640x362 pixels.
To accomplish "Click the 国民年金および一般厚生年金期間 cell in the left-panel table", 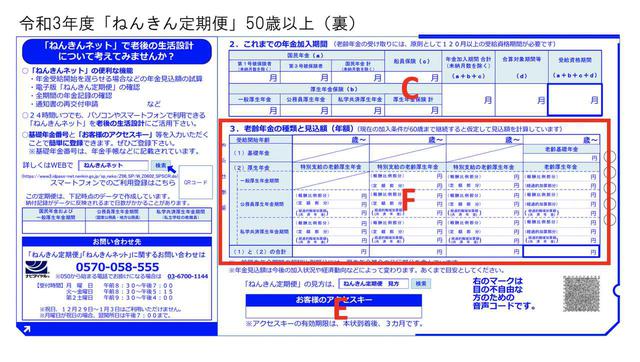I will tap(53, 215).
